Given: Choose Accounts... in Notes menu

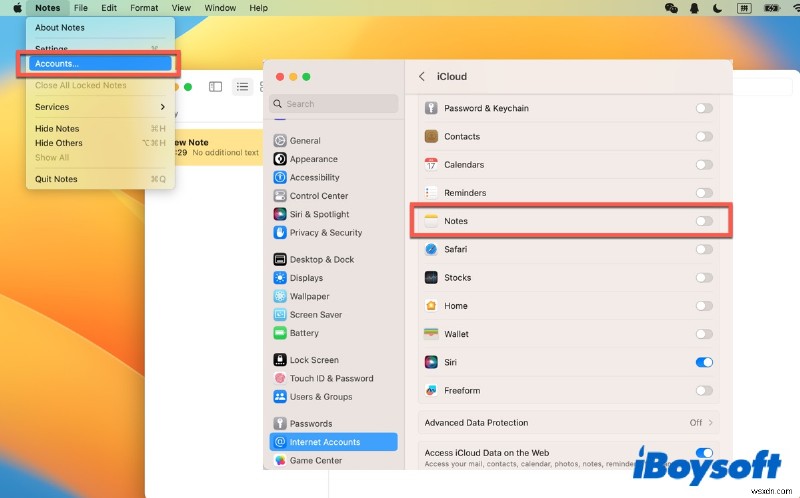Looking at the screenshot, I should point(100,63).
